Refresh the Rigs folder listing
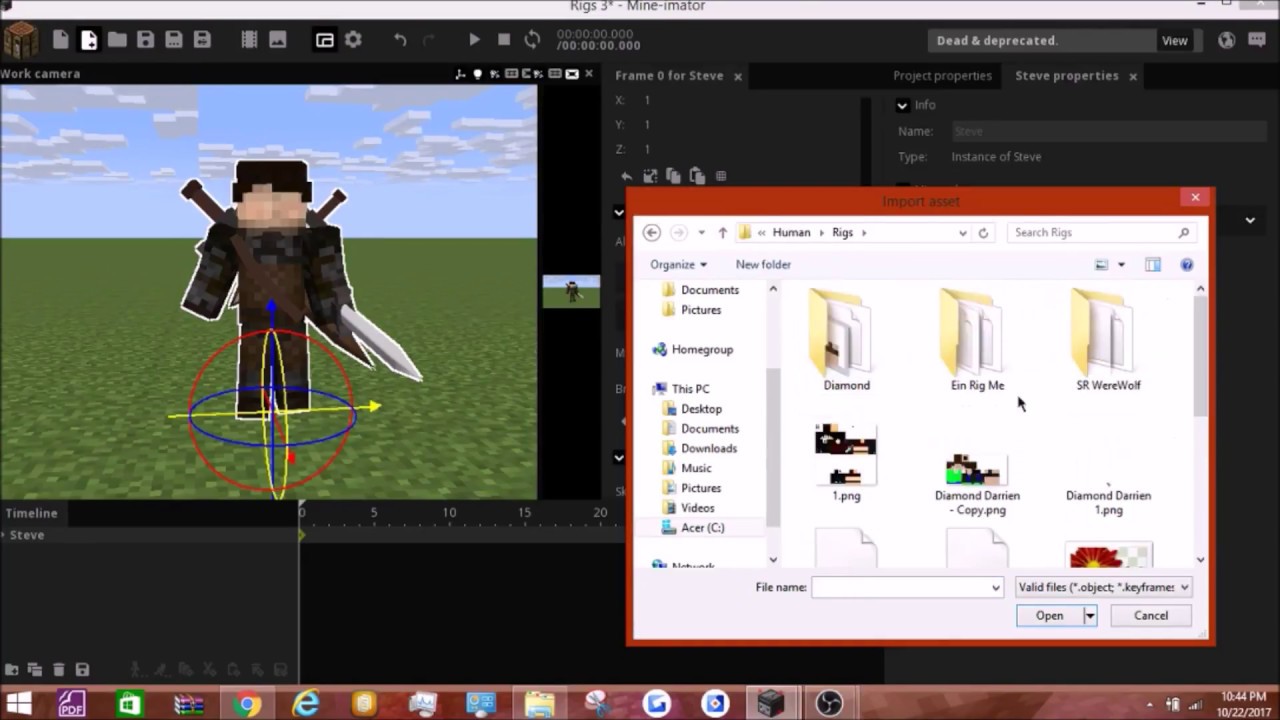This screenshot has height=720, width=1280. click(983, 232)
